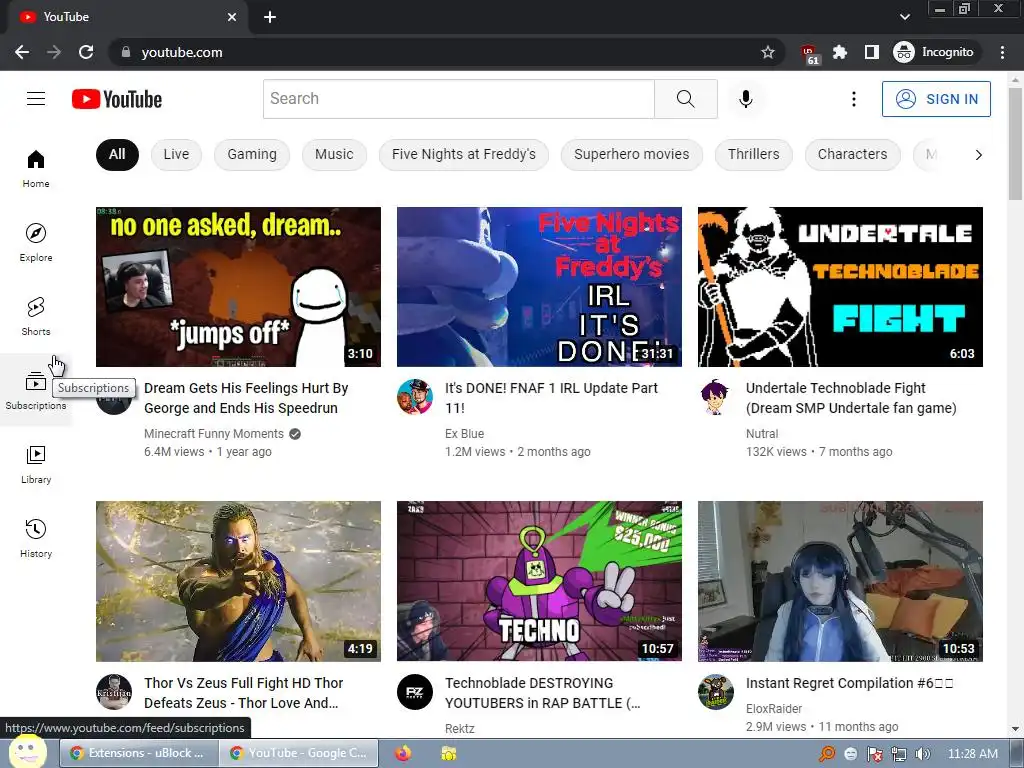Show more category chips with right arrow
This screenshot has height=768, width=1024.
(978, 155)
